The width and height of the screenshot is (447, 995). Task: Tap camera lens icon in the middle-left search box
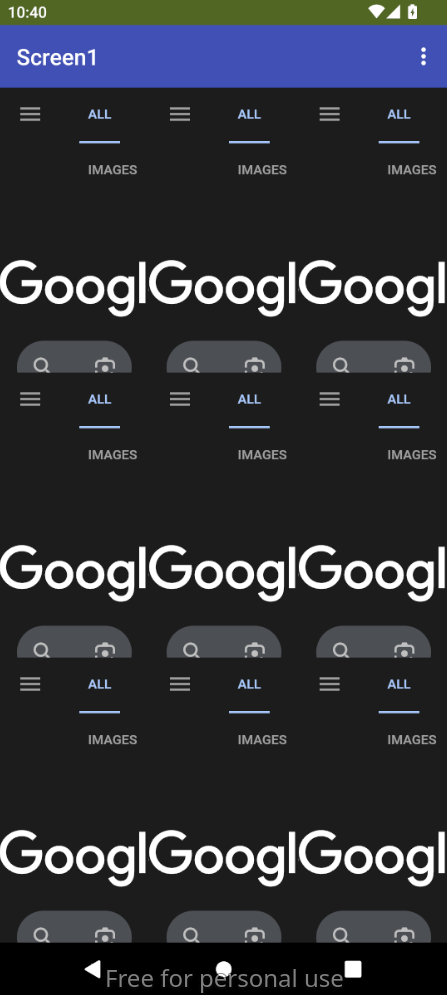pos(105,650)
